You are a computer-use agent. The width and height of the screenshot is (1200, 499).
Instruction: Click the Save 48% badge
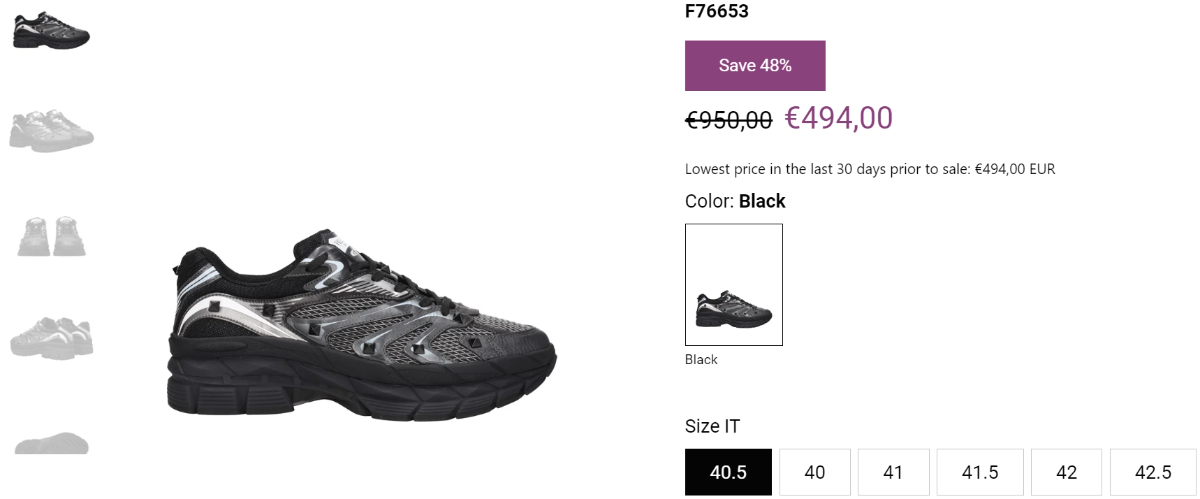(x=755, y=65)
